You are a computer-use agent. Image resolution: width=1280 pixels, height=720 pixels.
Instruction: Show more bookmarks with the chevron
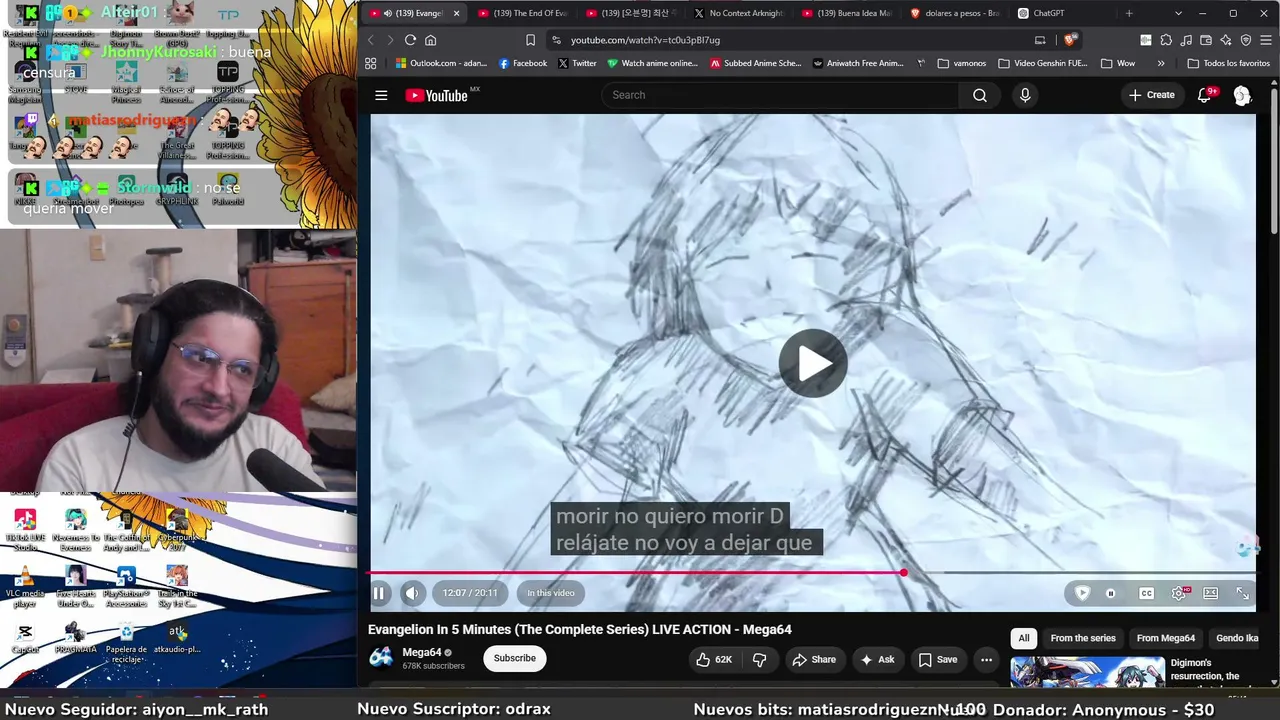click(1161, 63)
